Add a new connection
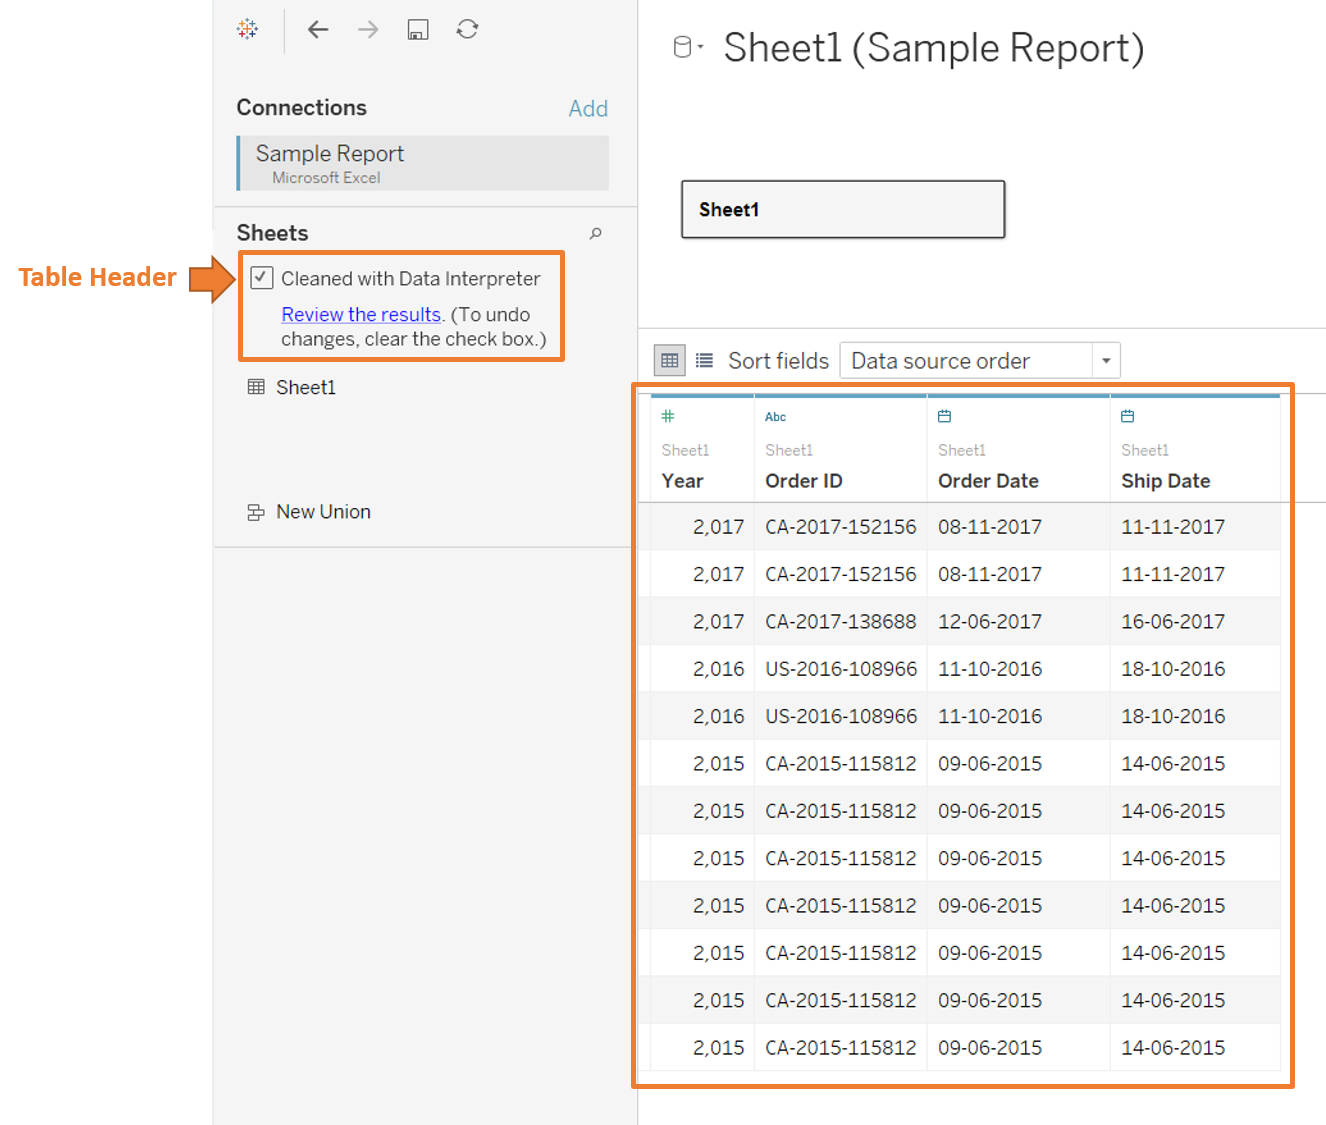This screenshot has height=1125, width=1326. [588, 108]
